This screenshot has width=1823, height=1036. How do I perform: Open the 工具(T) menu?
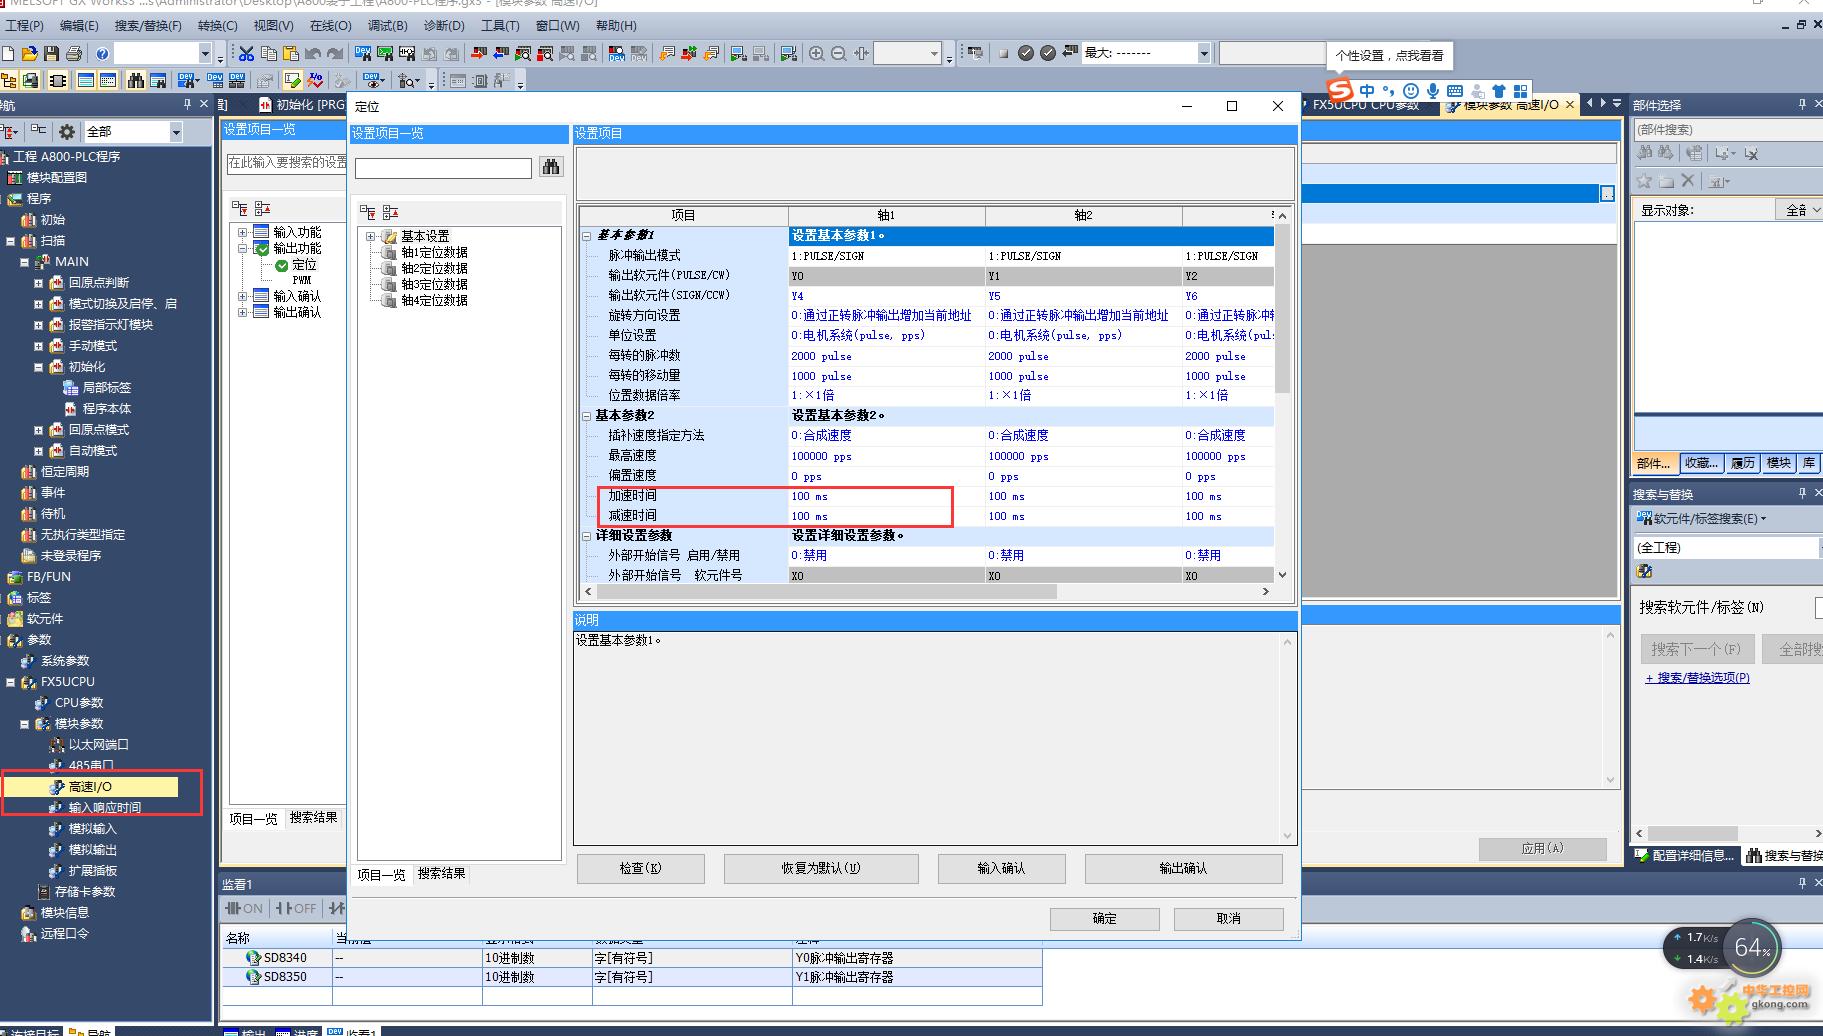coord(500,25)
